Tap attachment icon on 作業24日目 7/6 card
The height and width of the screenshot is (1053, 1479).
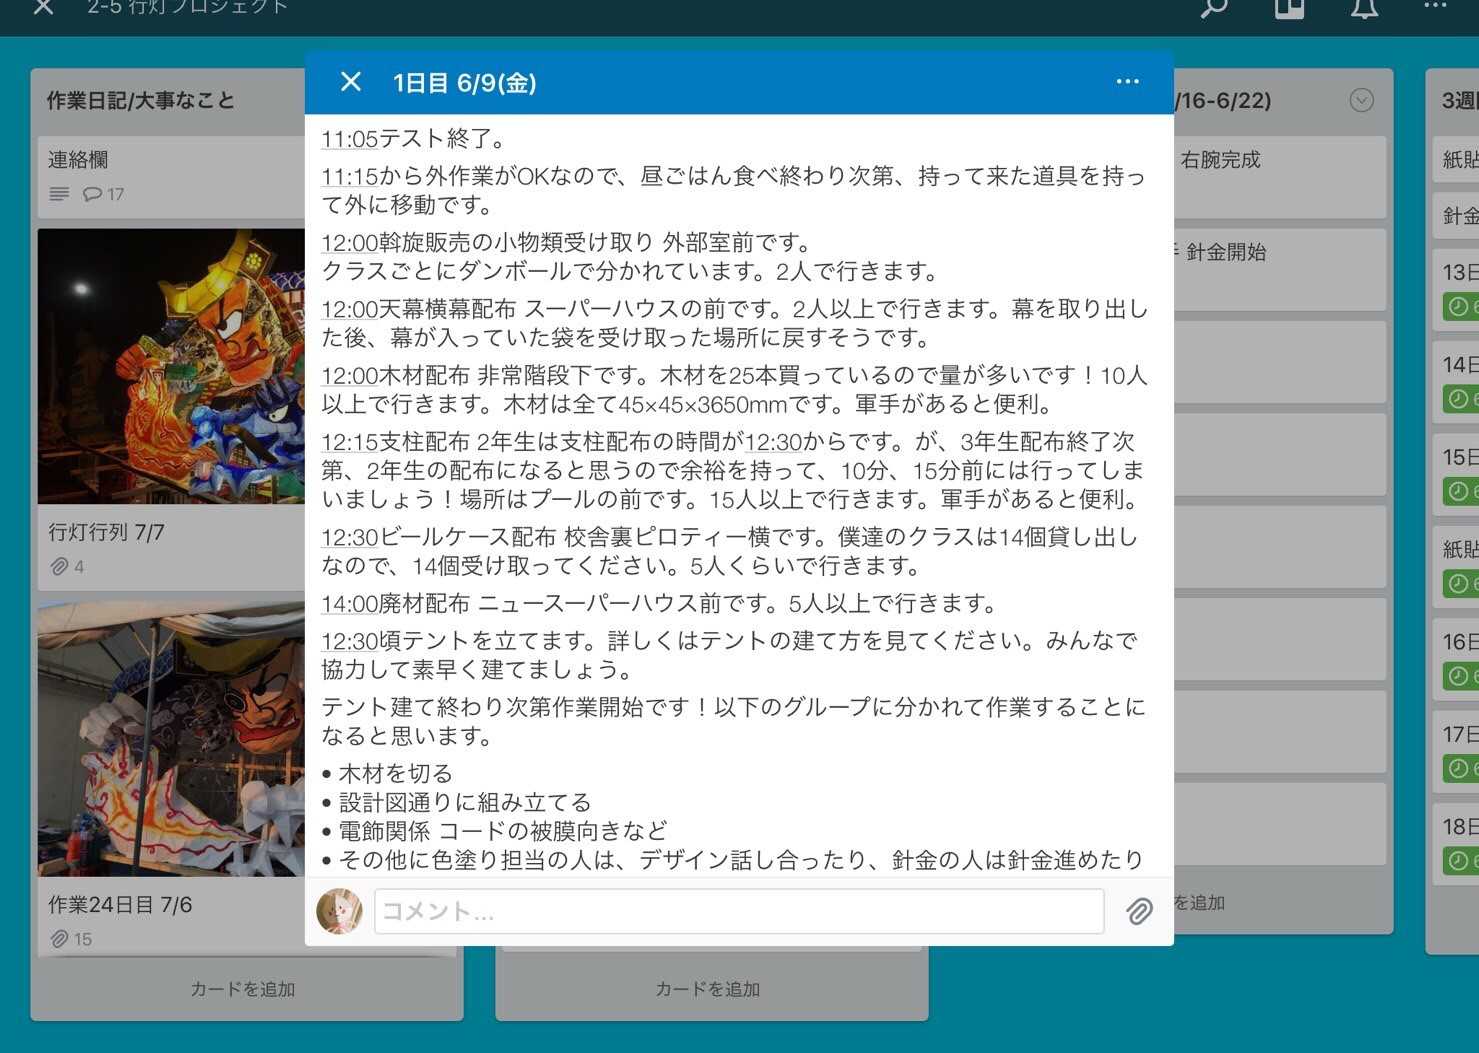pos(60,939)
